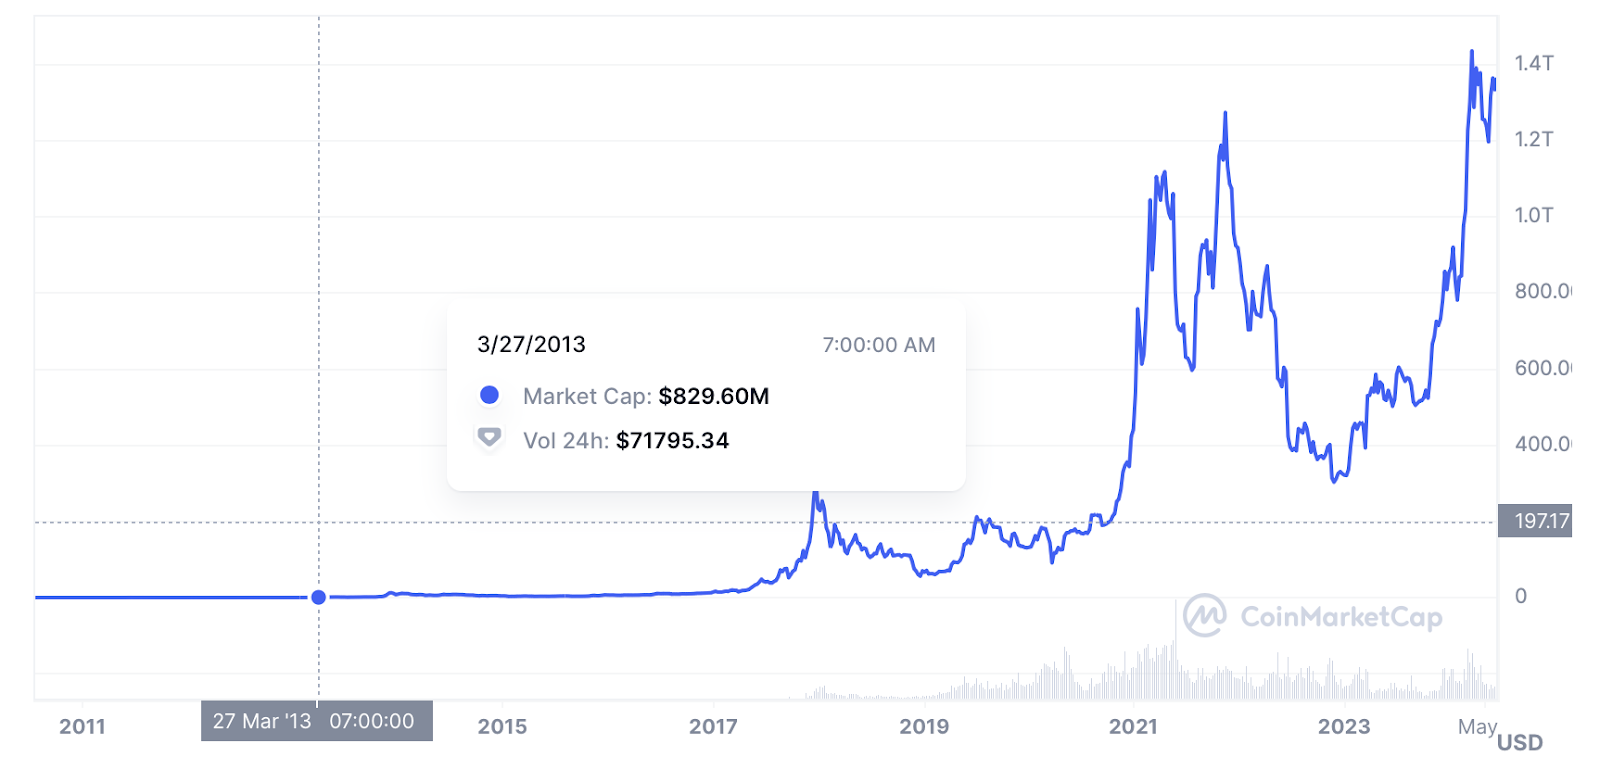Click the USD currency label

click(1520, 742)
